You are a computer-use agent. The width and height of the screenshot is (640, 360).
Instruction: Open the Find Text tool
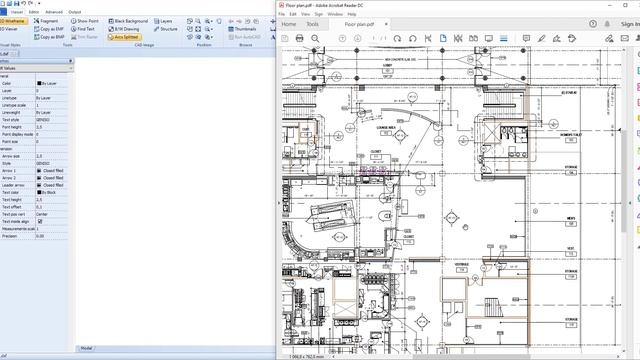tap(82, 29)
